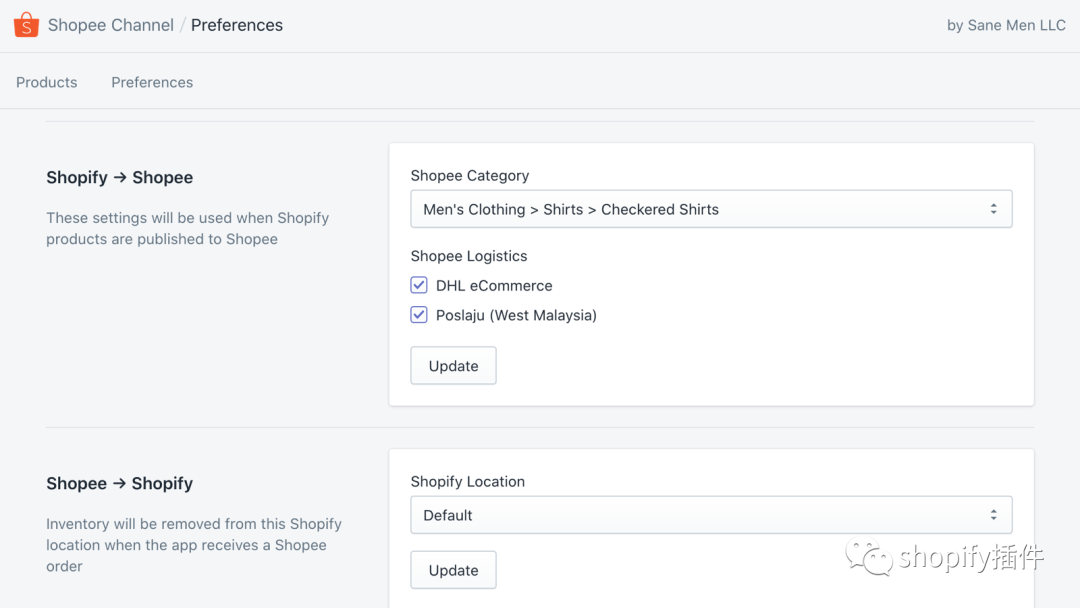Click the orange Shopee bag logo
The image size is (1080, 608).
[x=26, y=25]
